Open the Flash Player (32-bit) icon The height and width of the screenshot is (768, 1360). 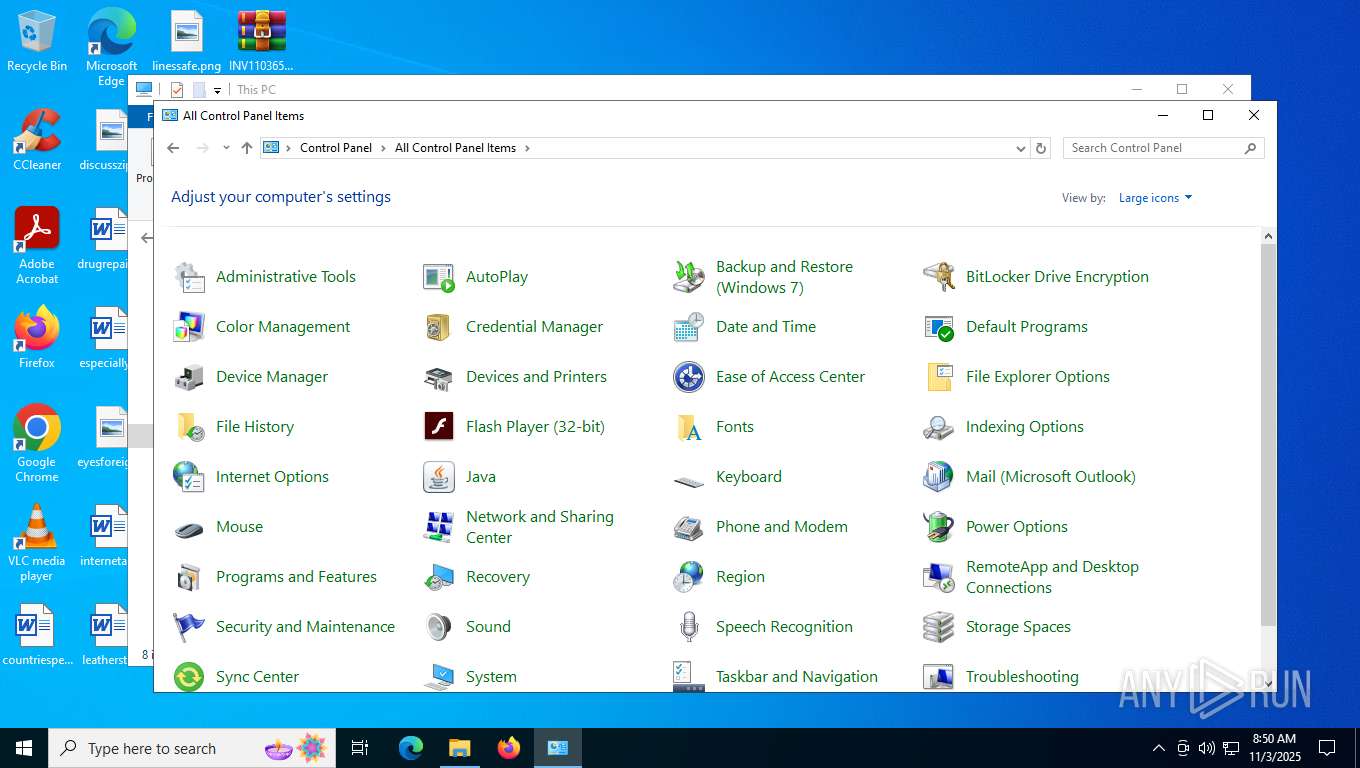click(x=439, y=427)
